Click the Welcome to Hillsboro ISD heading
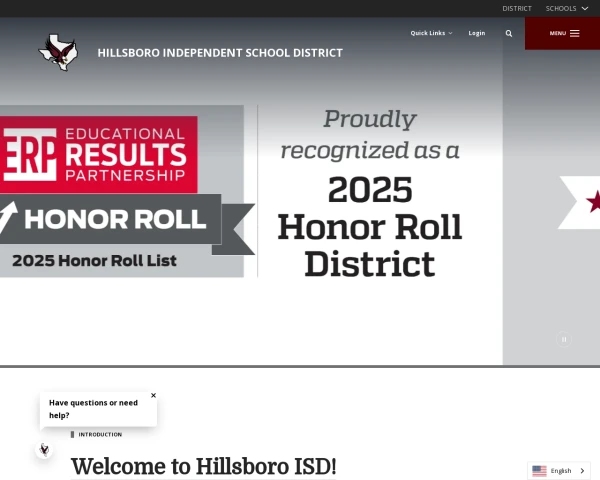The image size is (600, 480). (204, 466)
